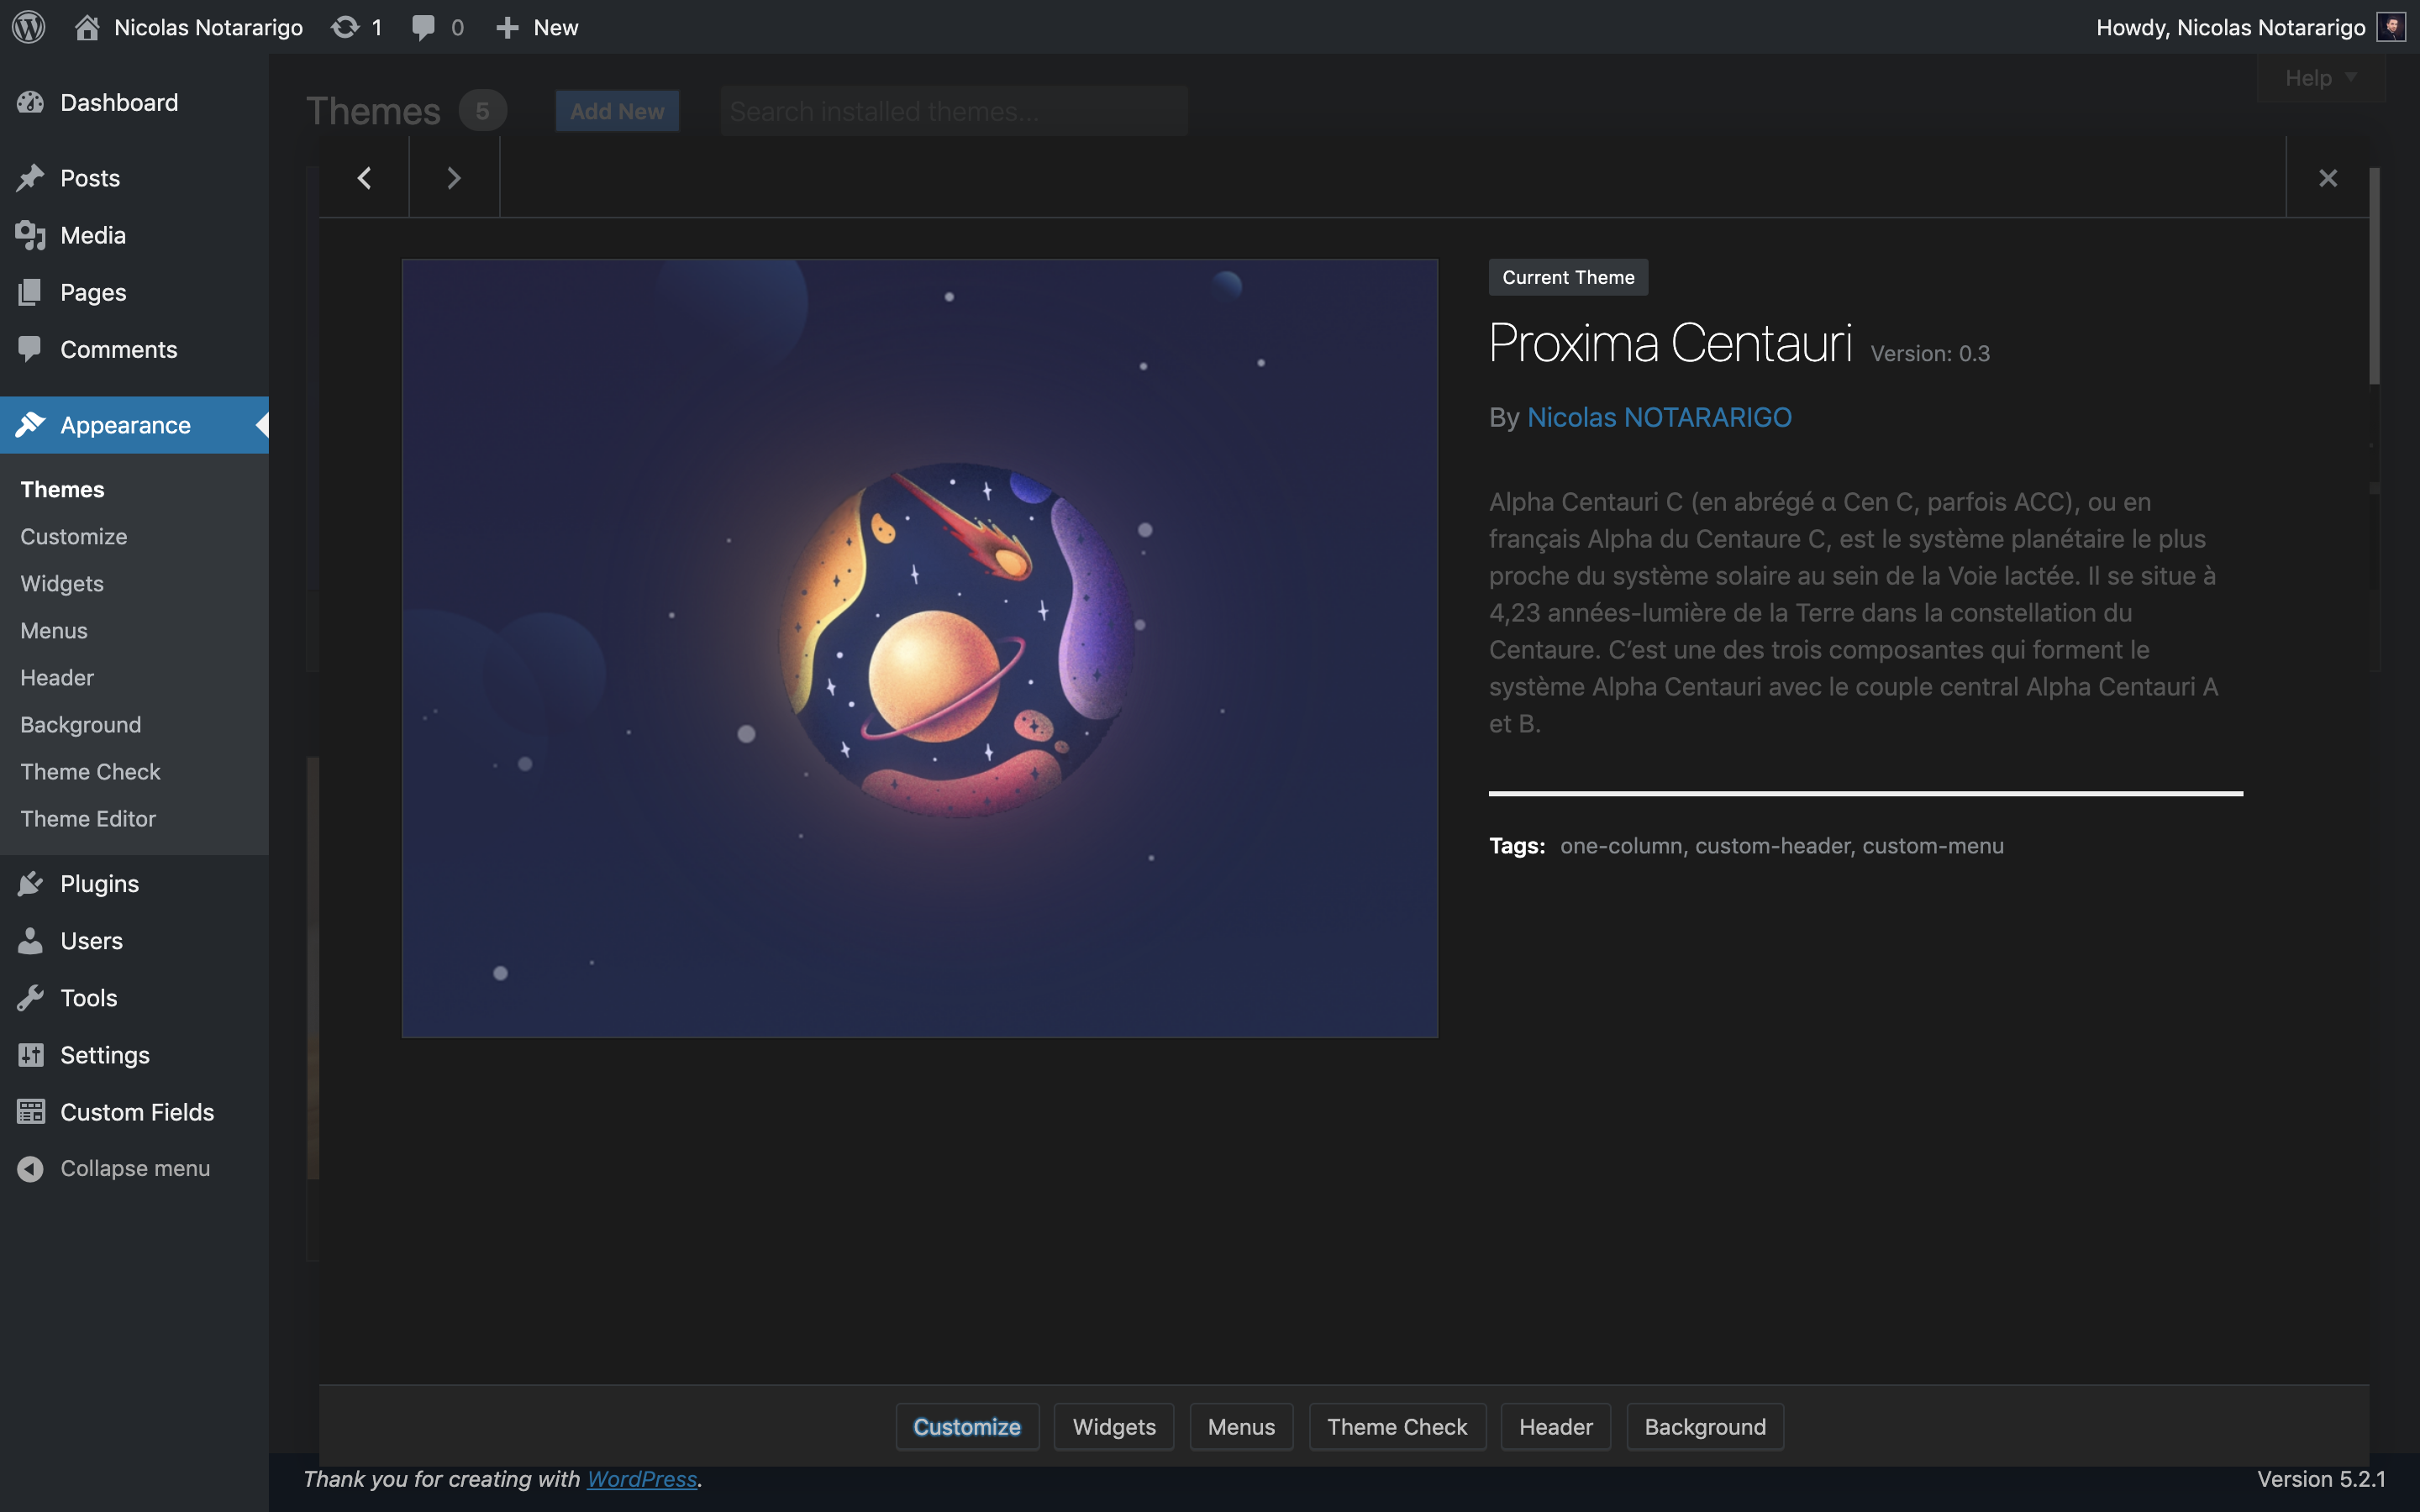This screenshot has width=2420, height=1512.
Task: Open the Dashboard gauge icon
Action: [31, 102]
